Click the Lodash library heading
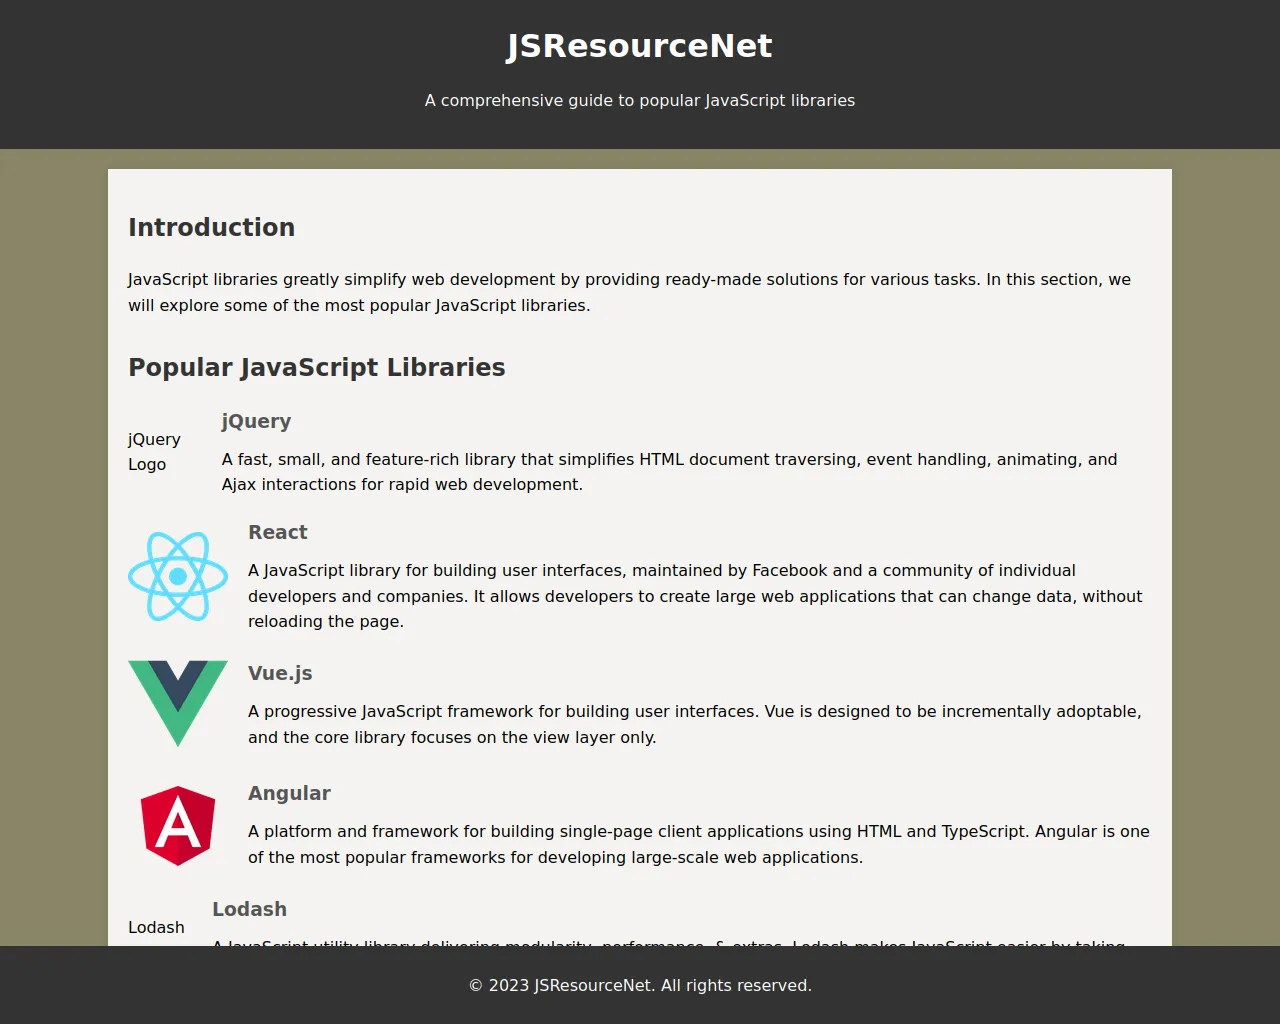The height and width of the screenshot is (1024, 1280). (x=249, y=909)
